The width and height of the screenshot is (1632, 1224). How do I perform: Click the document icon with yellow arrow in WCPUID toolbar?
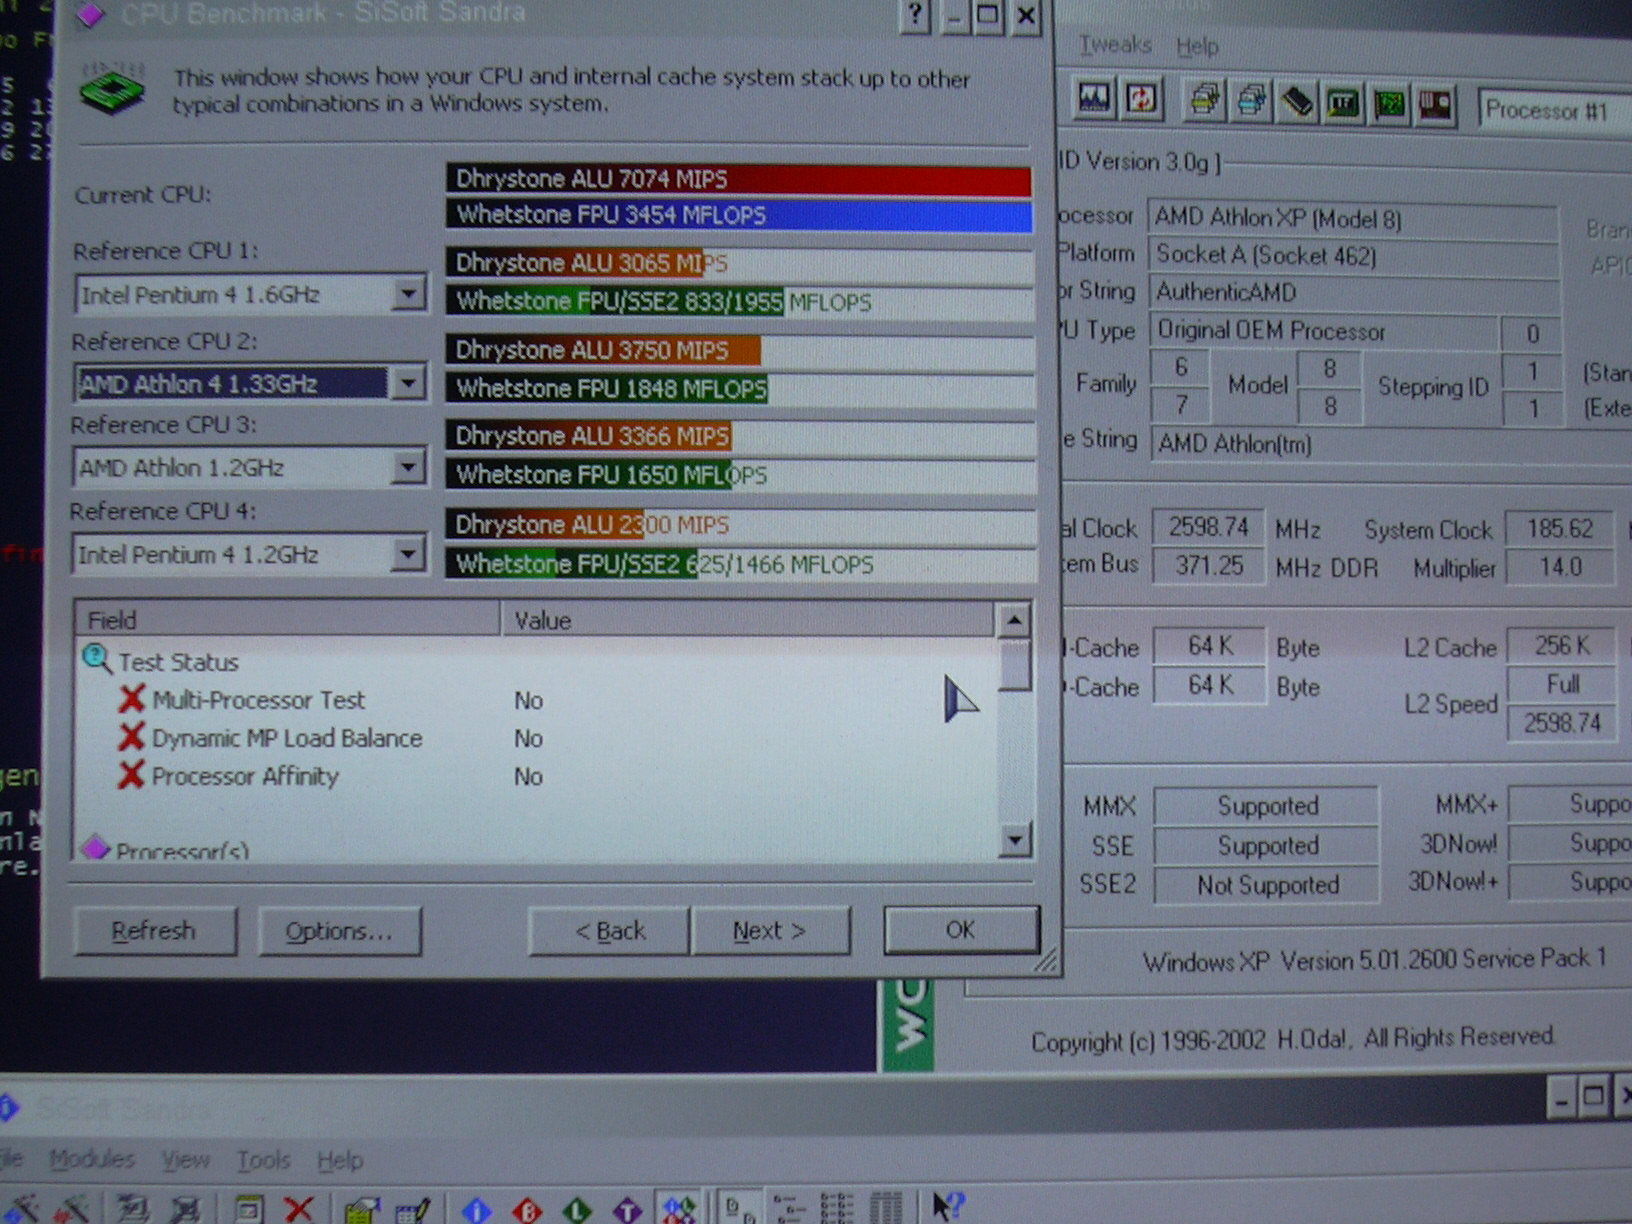point(1205,101)
